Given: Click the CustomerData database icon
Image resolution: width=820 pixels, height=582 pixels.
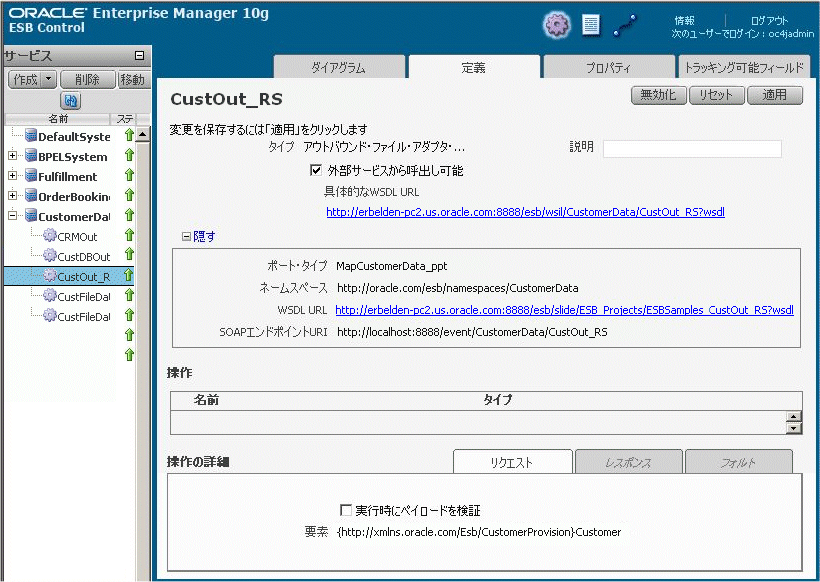Looking at the screenshot, I should click(x=31, y=215).
